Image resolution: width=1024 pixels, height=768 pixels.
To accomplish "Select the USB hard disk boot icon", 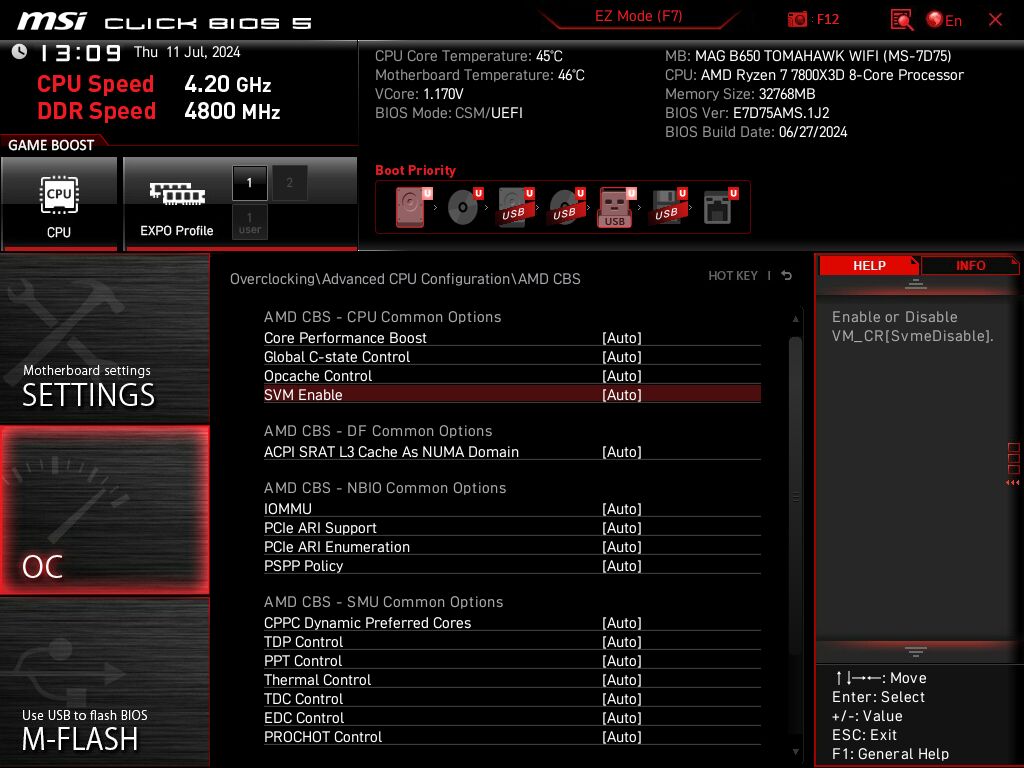I will (515, 207).
